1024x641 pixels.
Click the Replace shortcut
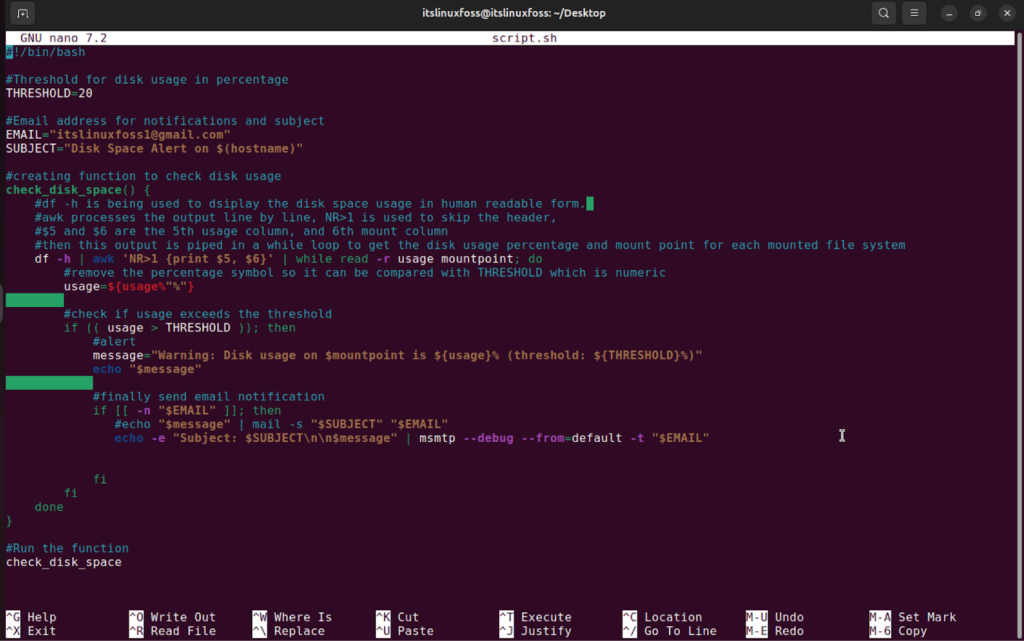(289, 631)
